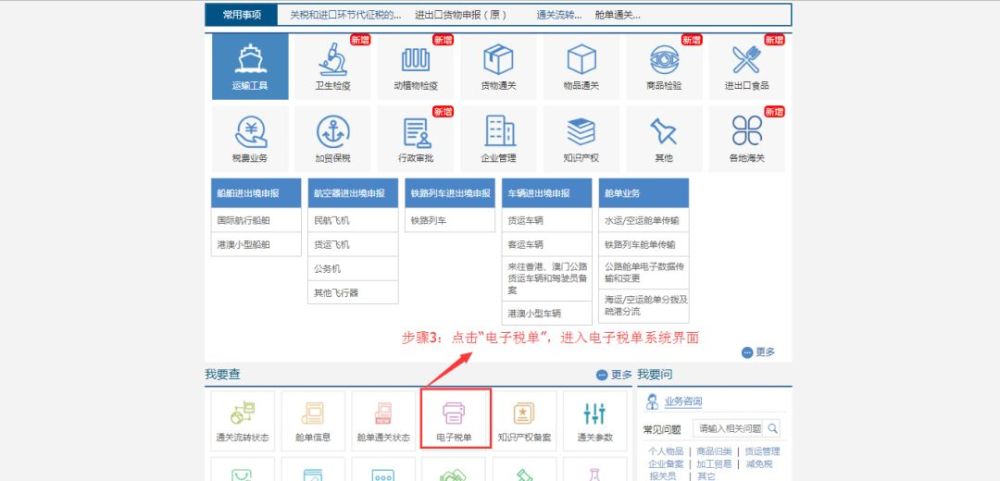Expand 更多 beside the 我要查 heading
Screen dimensions: 1000x481
click(x=614, y=374)
